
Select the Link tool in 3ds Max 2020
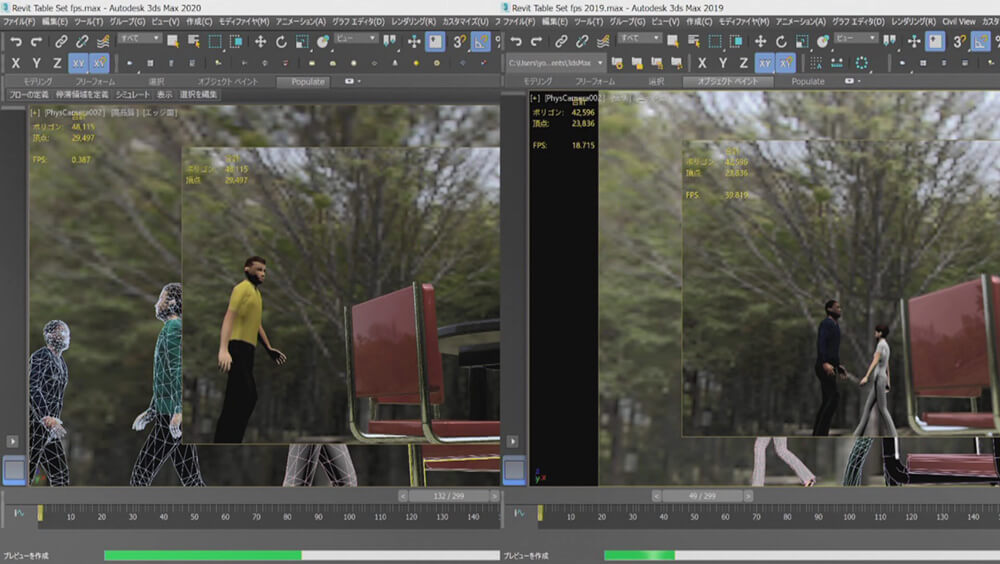61,42
